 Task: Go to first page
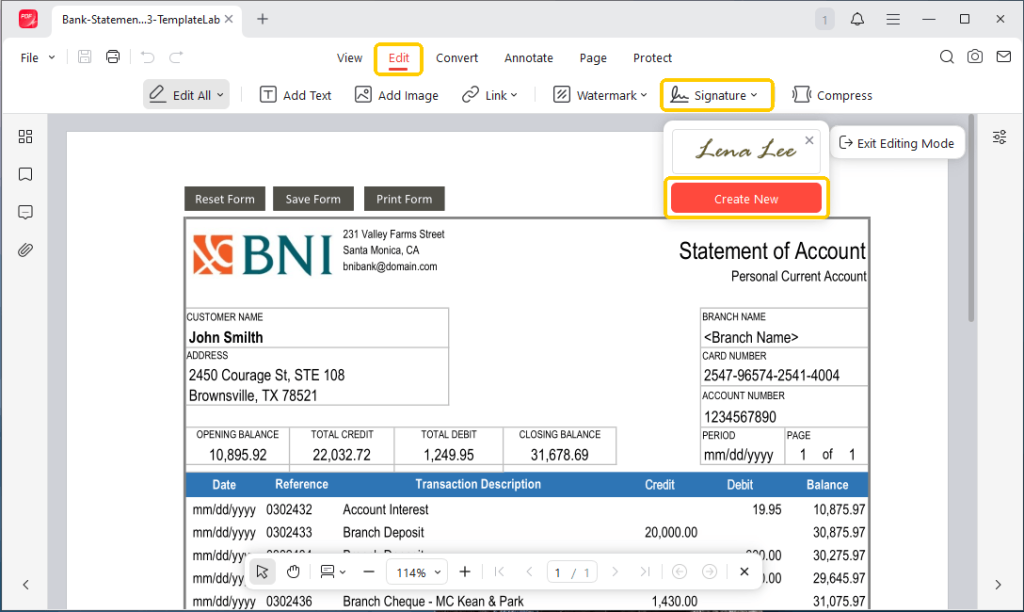tap(499, 572)
